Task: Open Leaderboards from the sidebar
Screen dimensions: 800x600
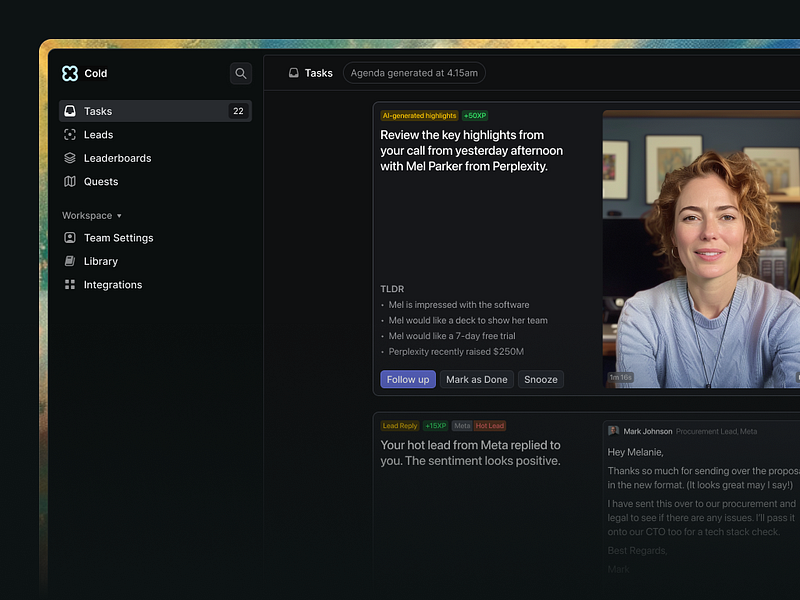Action: click(x=156, y=158)
